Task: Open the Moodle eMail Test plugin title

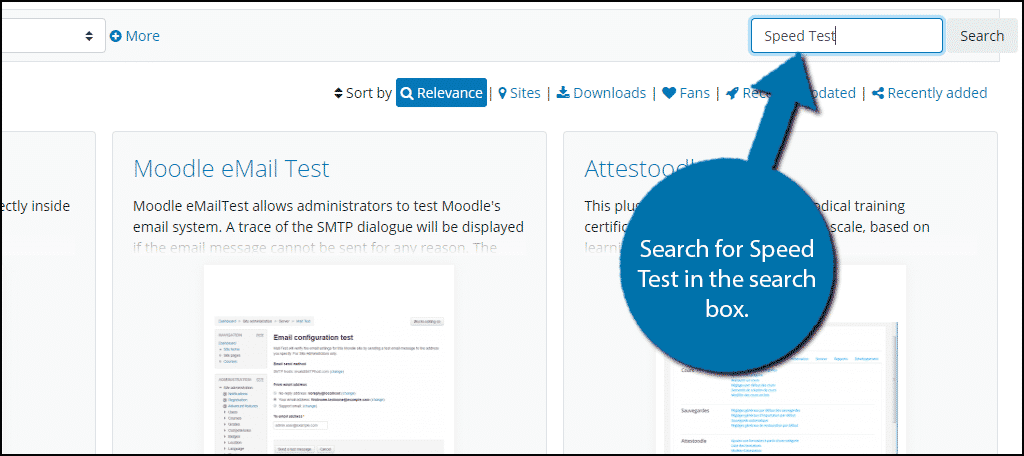Action: tap(231, 169)
